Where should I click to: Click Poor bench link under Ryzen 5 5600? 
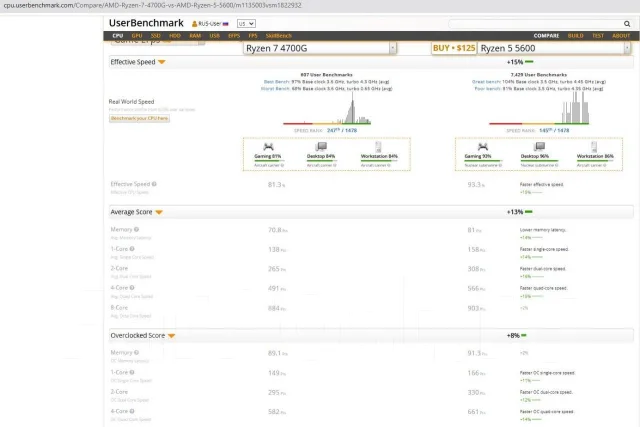coord(487,89)
